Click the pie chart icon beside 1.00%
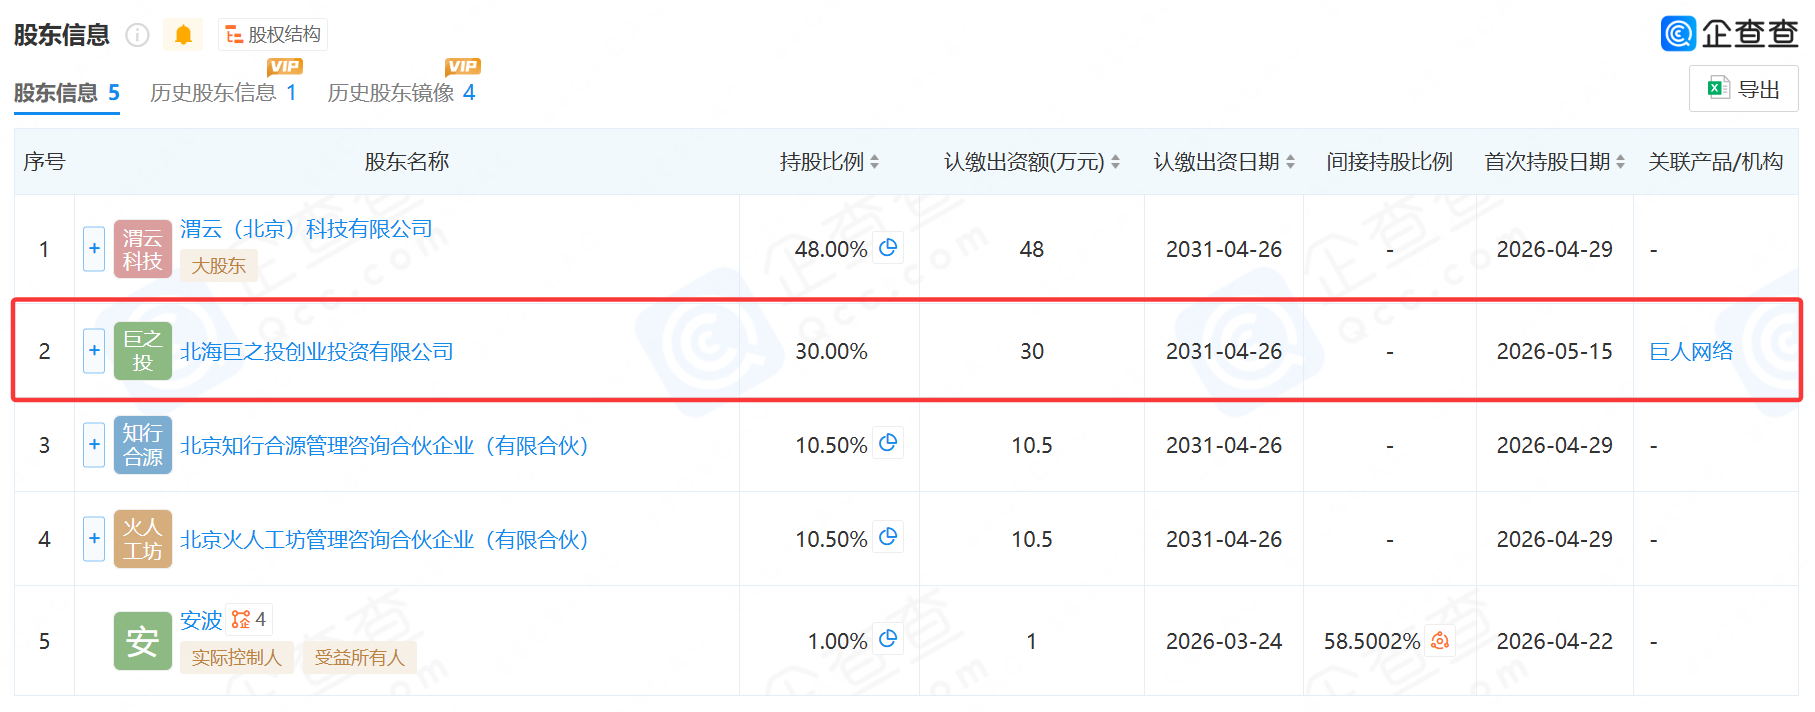 pyautogui.click(x=888, y=639)
